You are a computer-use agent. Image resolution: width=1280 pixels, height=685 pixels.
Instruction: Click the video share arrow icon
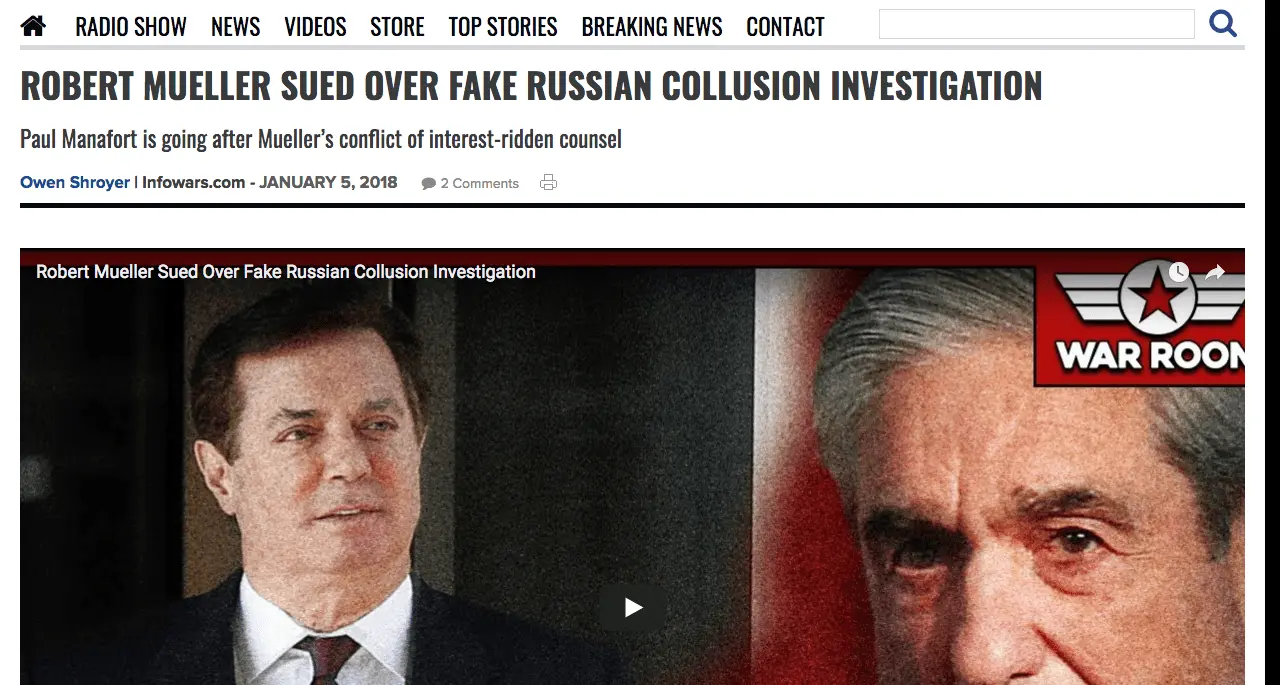click(x=1215, y=272)
